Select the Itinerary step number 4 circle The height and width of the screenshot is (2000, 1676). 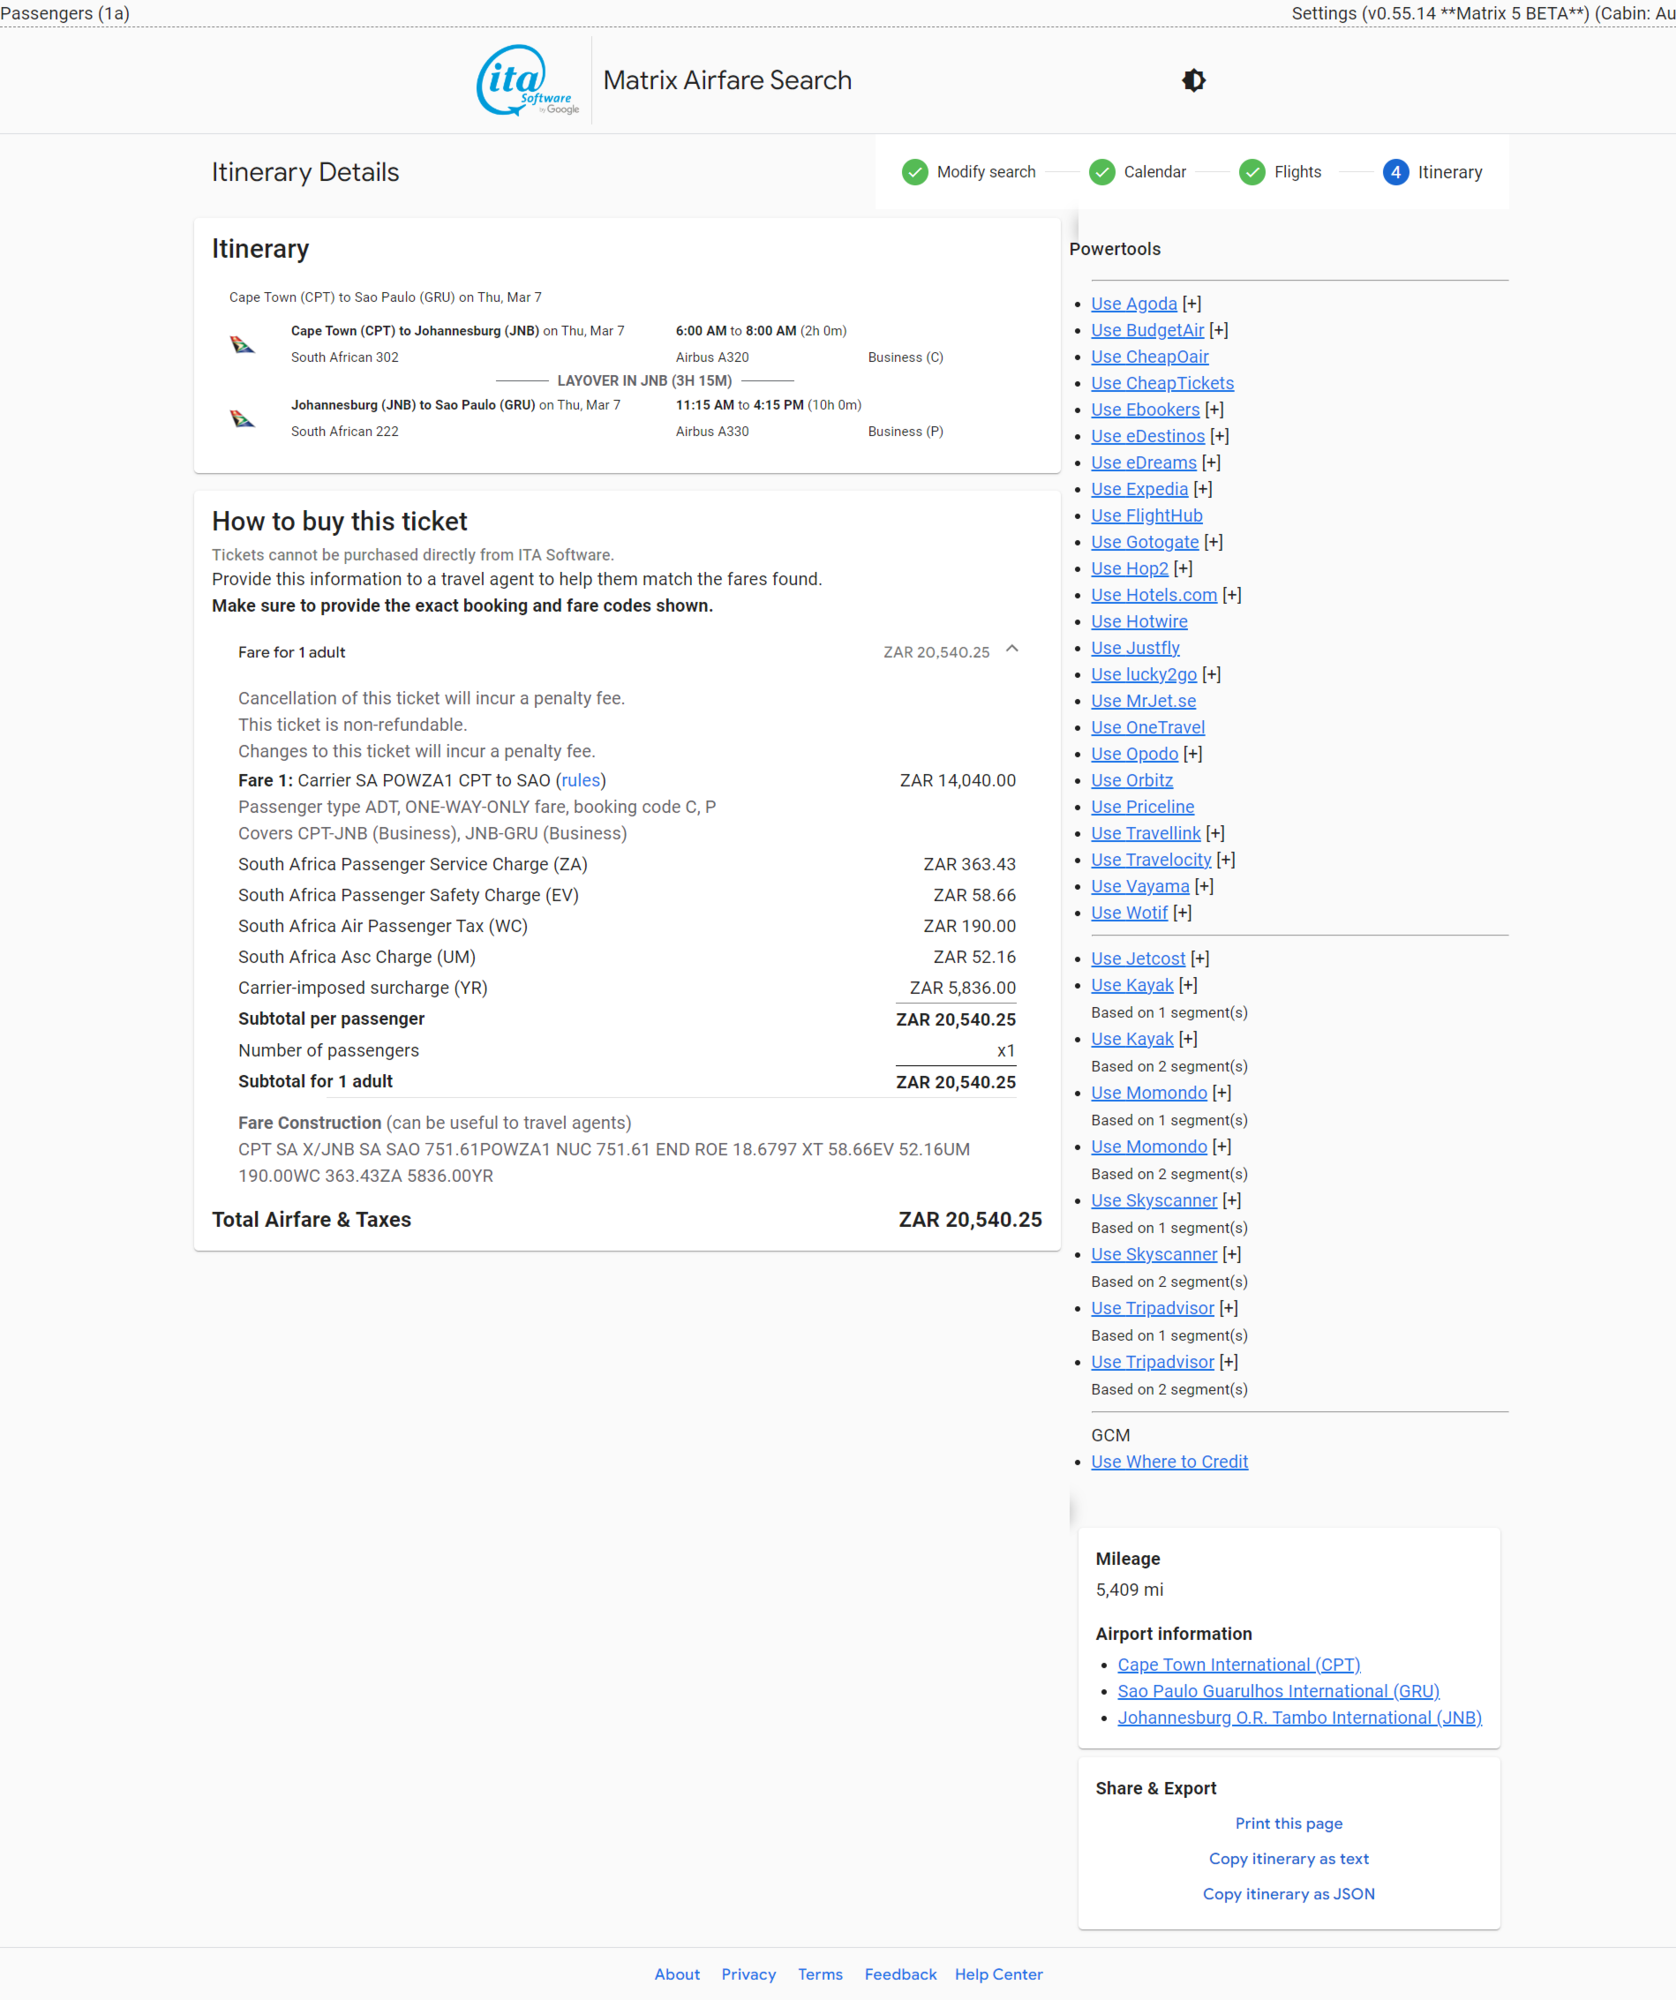coord(1396,172)
